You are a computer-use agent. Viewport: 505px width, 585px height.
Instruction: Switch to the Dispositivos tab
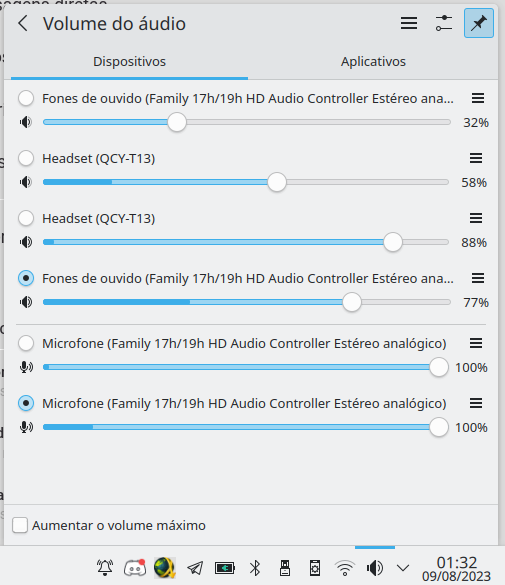click(129, 62)
